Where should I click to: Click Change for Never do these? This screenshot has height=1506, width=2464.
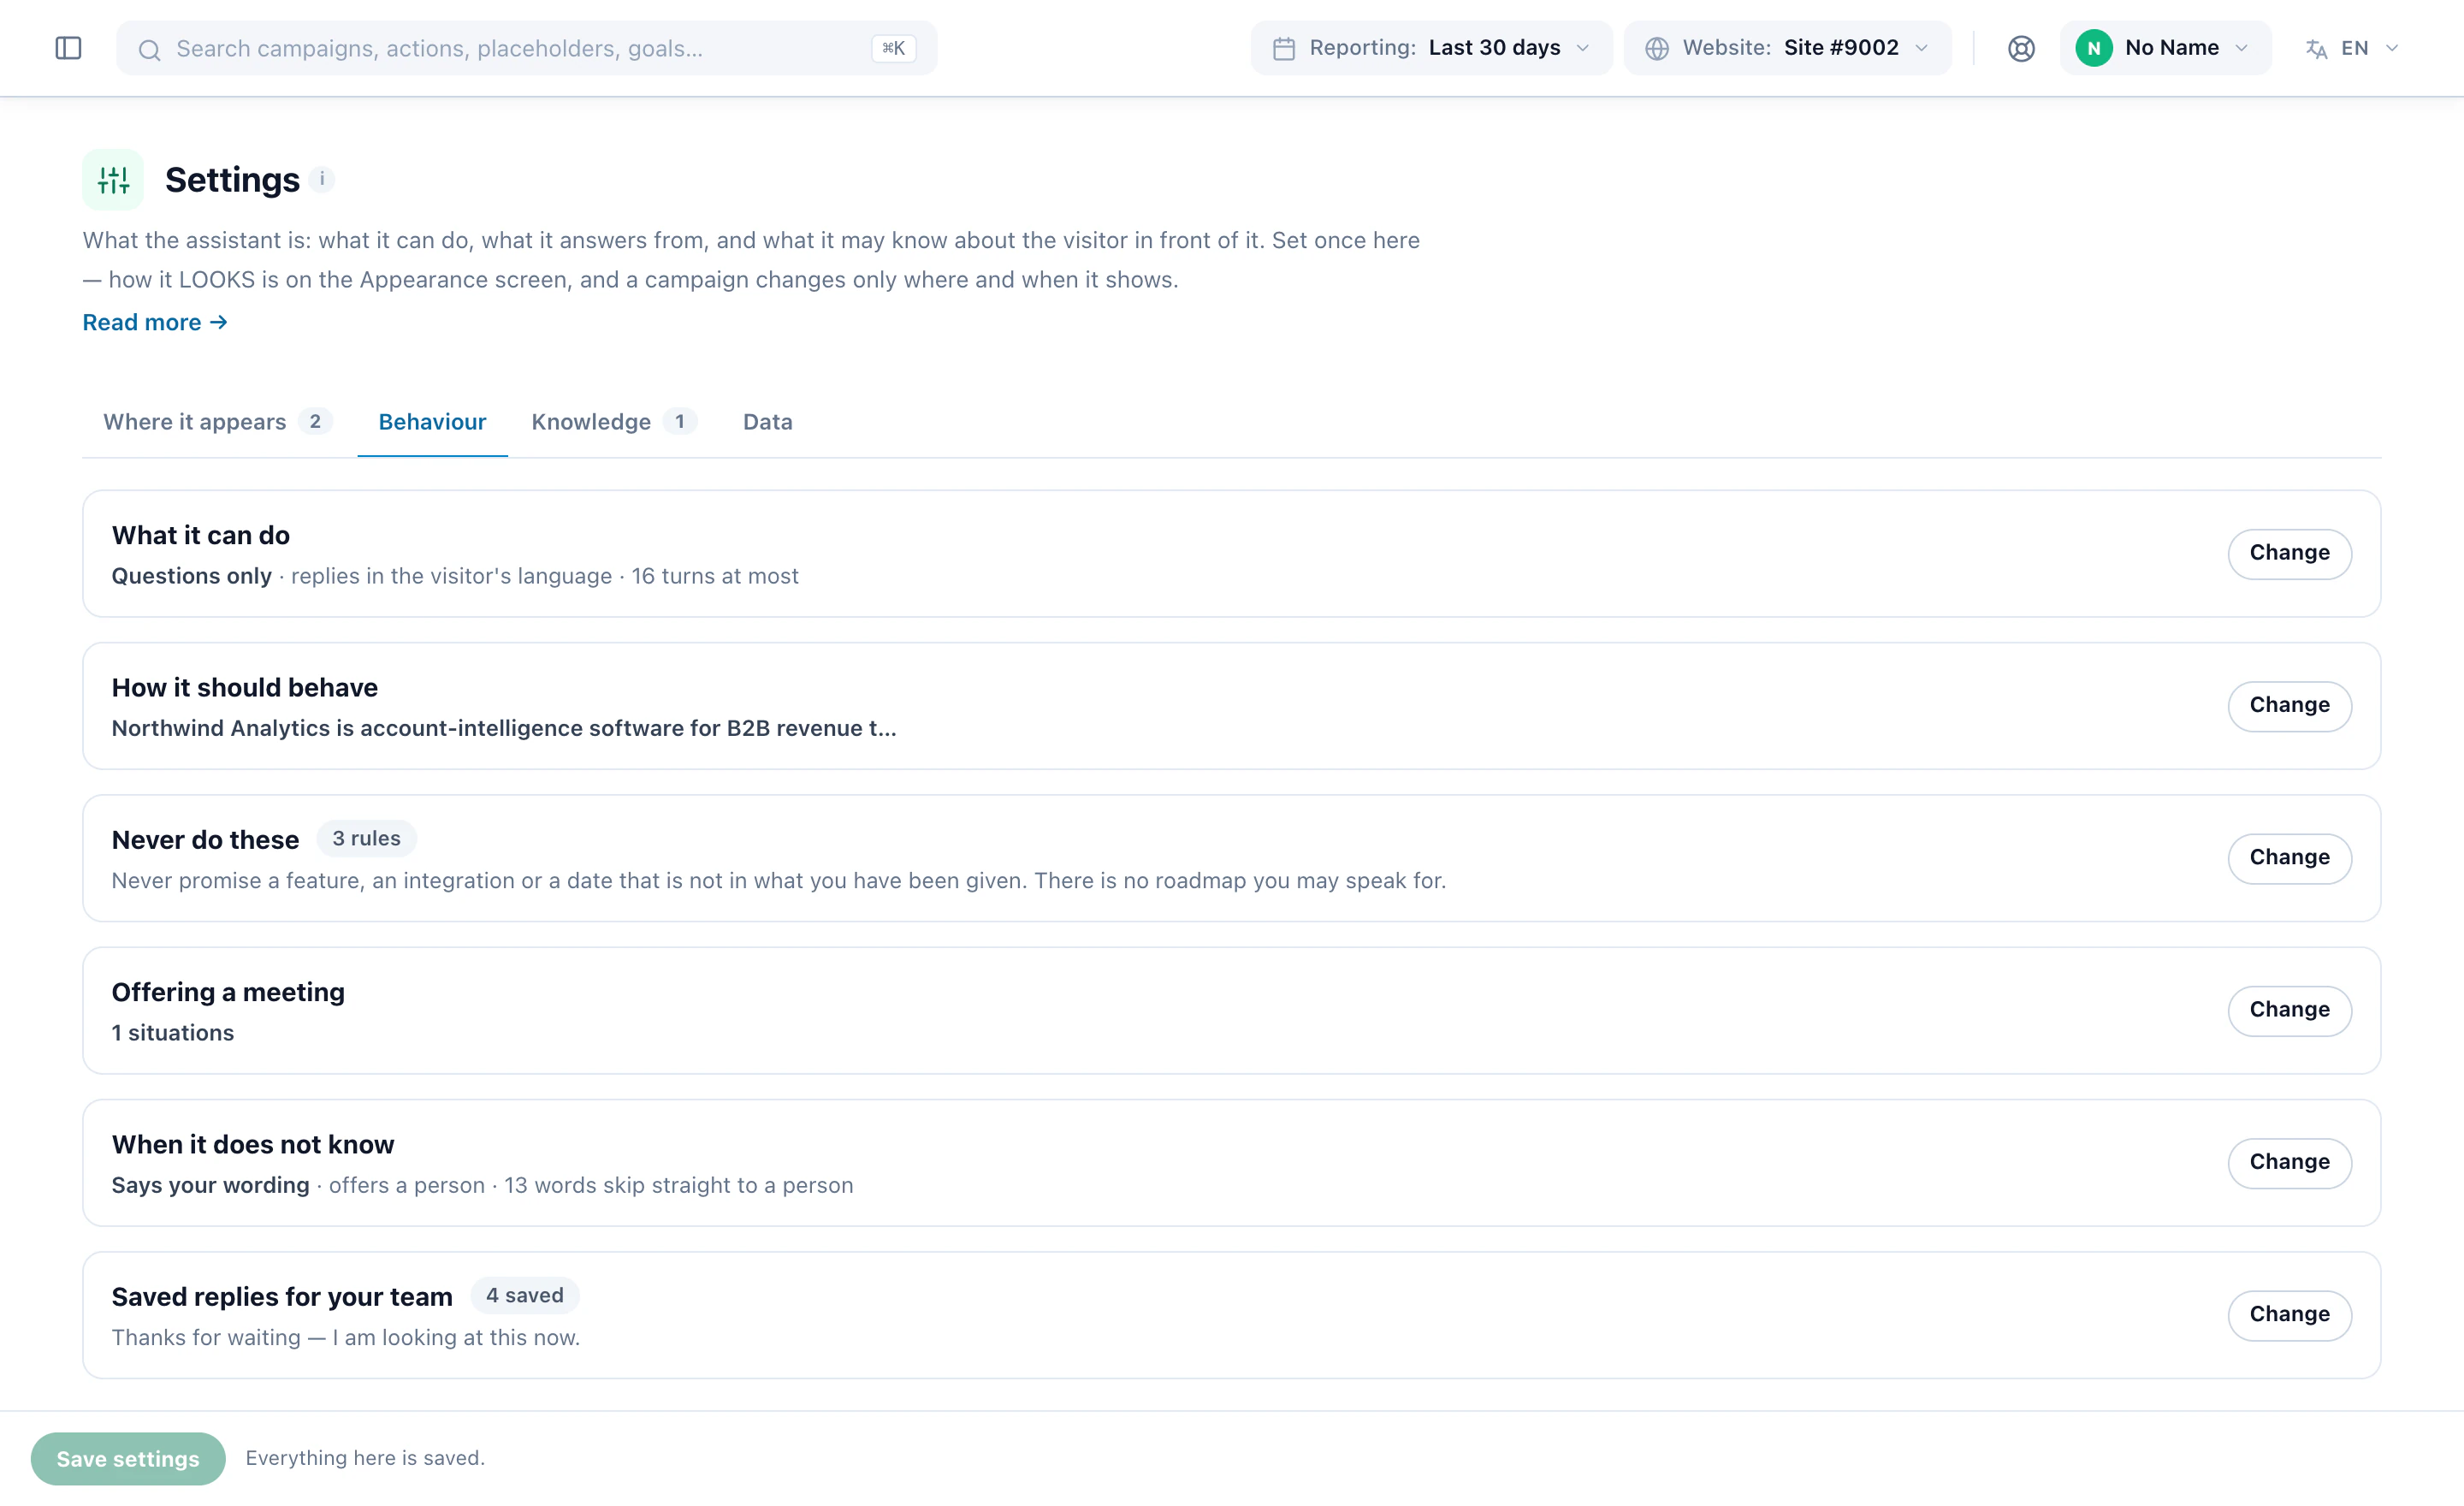(2289, 858)
